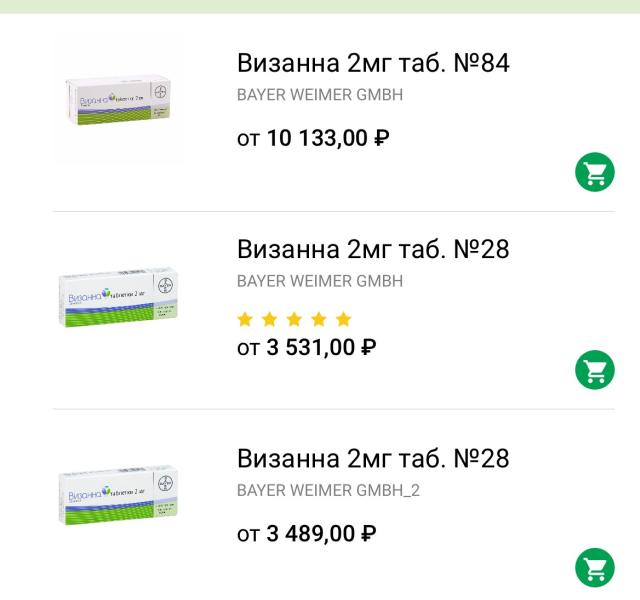Add Визанна №84 to cart
Screen dimensions: 640x600
point(595,172)
